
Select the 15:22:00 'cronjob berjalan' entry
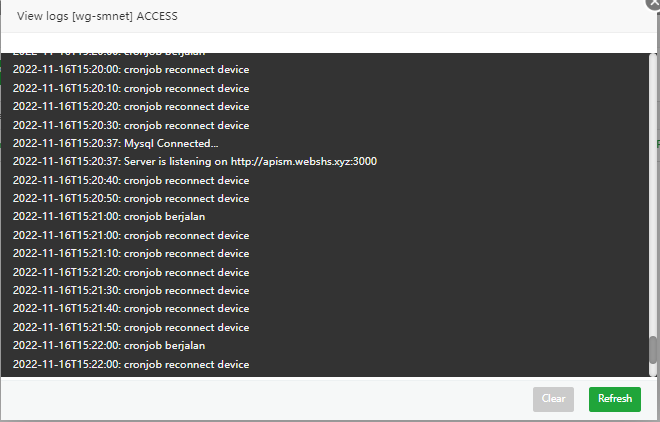coord(109,345)
